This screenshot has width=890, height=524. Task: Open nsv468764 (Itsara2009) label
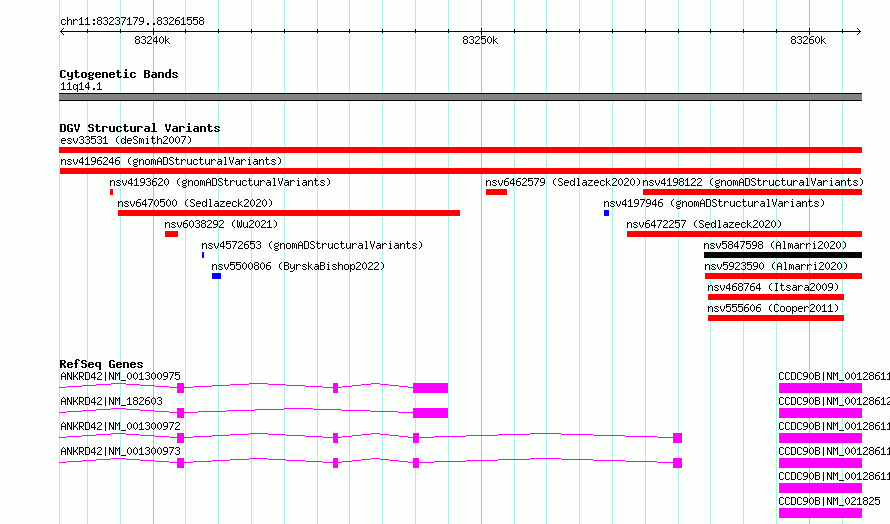click(773, 287)
